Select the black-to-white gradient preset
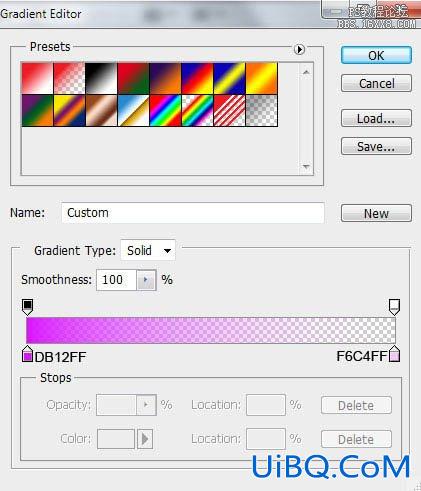 101,78
